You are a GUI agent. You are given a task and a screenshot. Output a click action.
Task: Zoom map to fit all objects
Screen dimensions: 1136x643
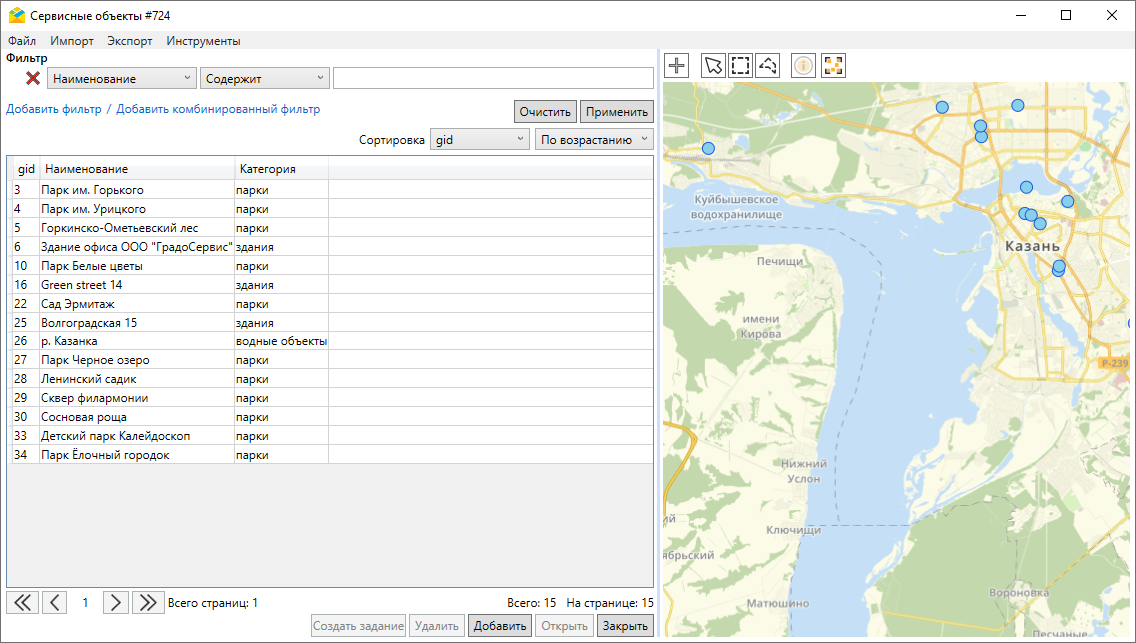click(833, 66)
